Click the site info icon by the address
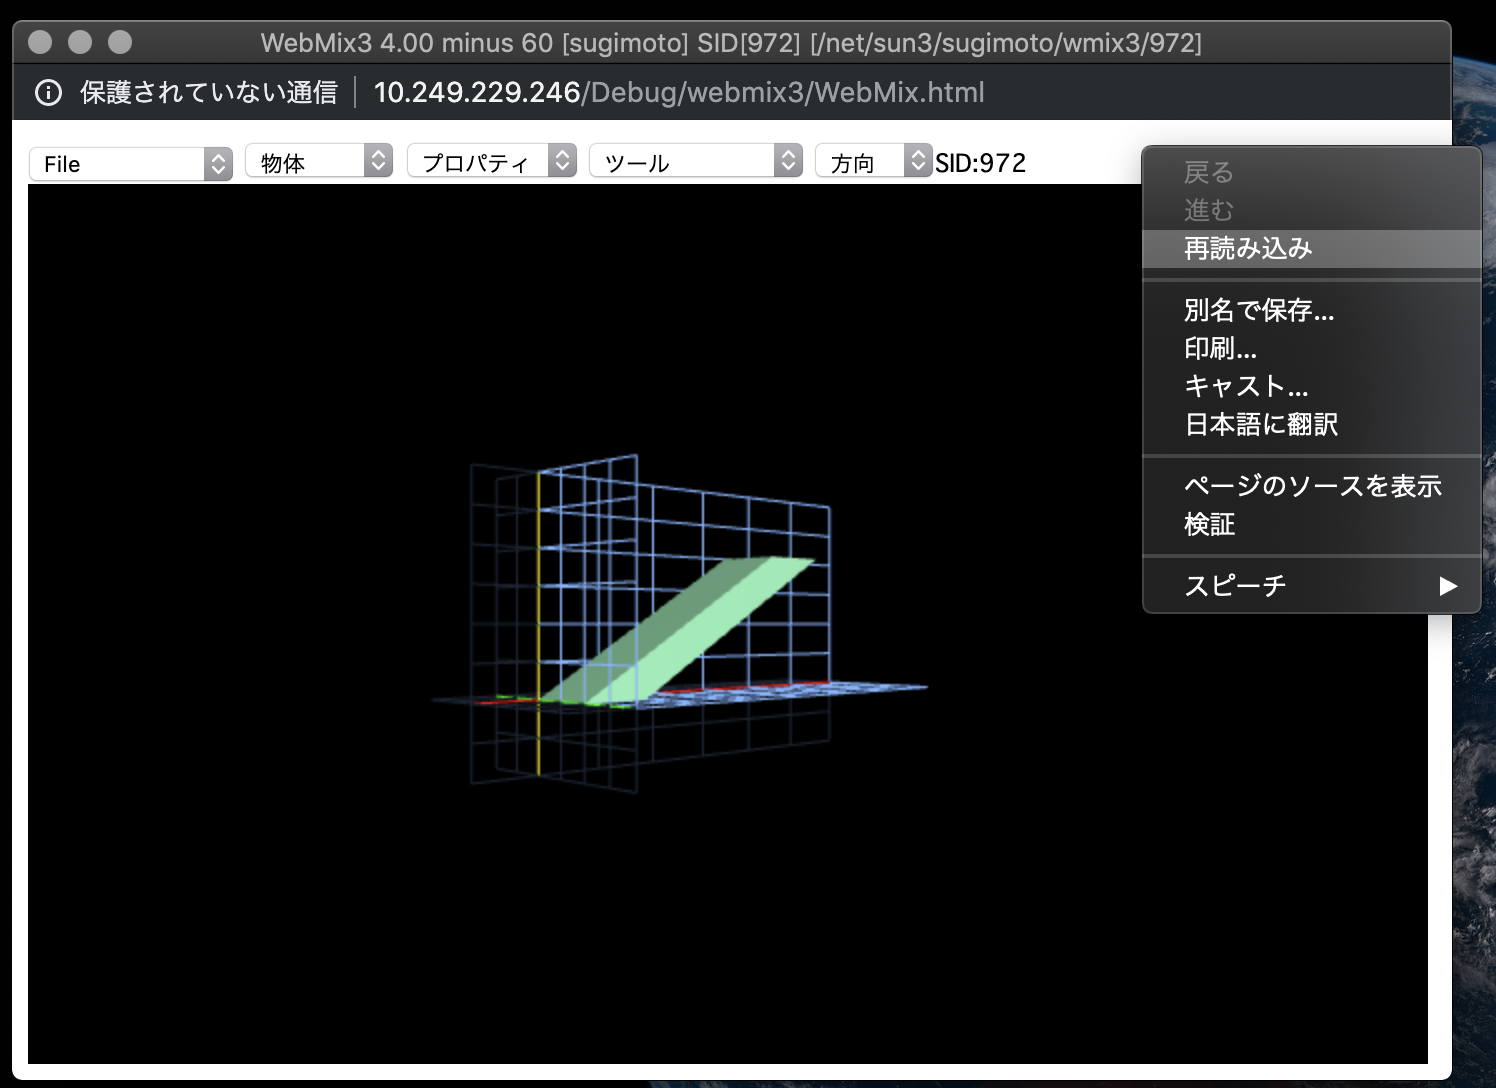The width and height of the screenshot is (1496, 1088). (x=48, y=93)
